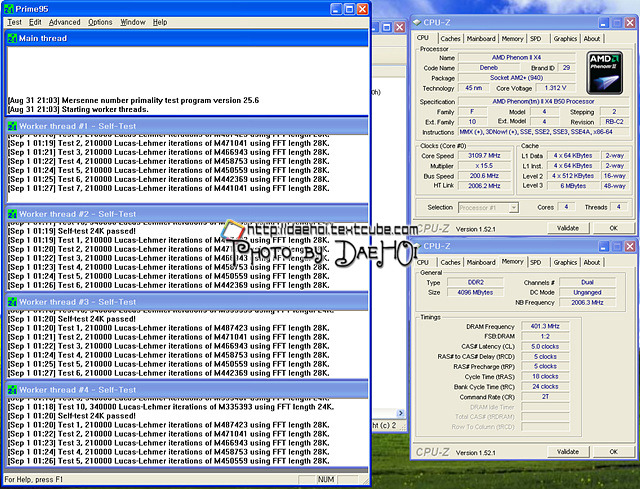Select the Caches tab in lower CPU-Z
640x489 pixels.
pos(450,262)
